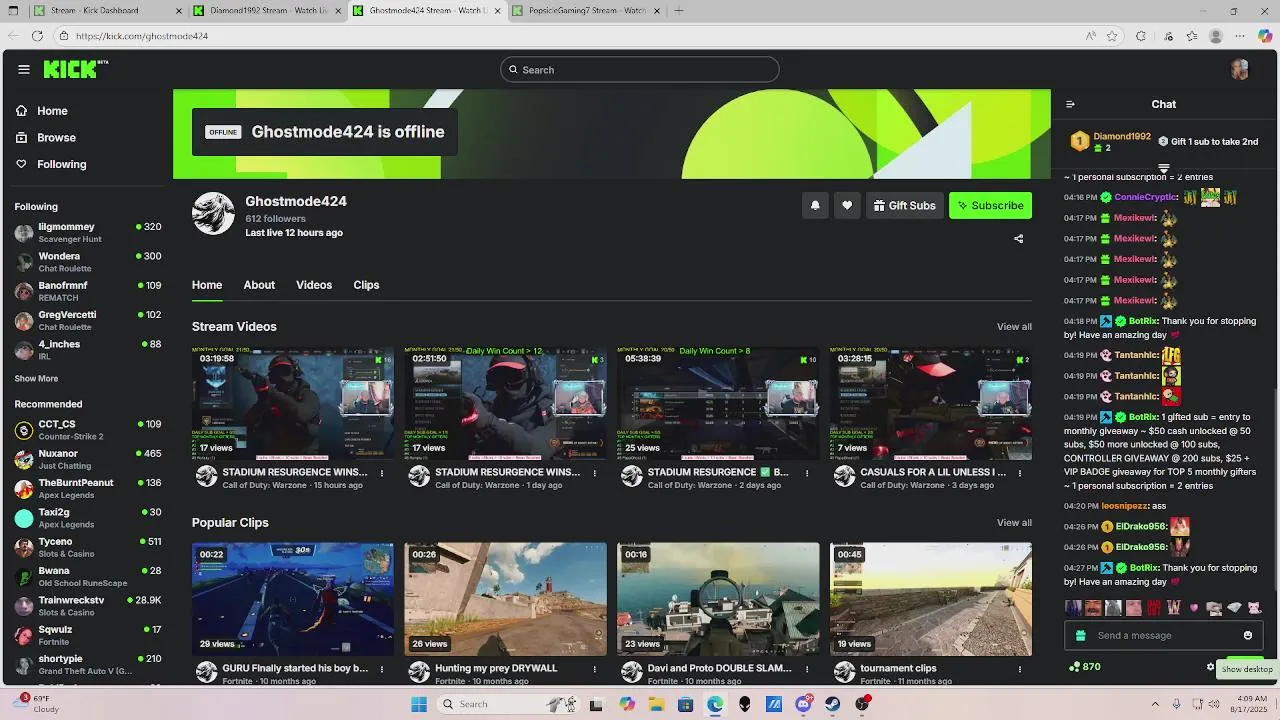Image resolution: width=1280 pixels, height=720 pixels.
Task: Switch to the About tab
Action: click(x=259, y=285)
